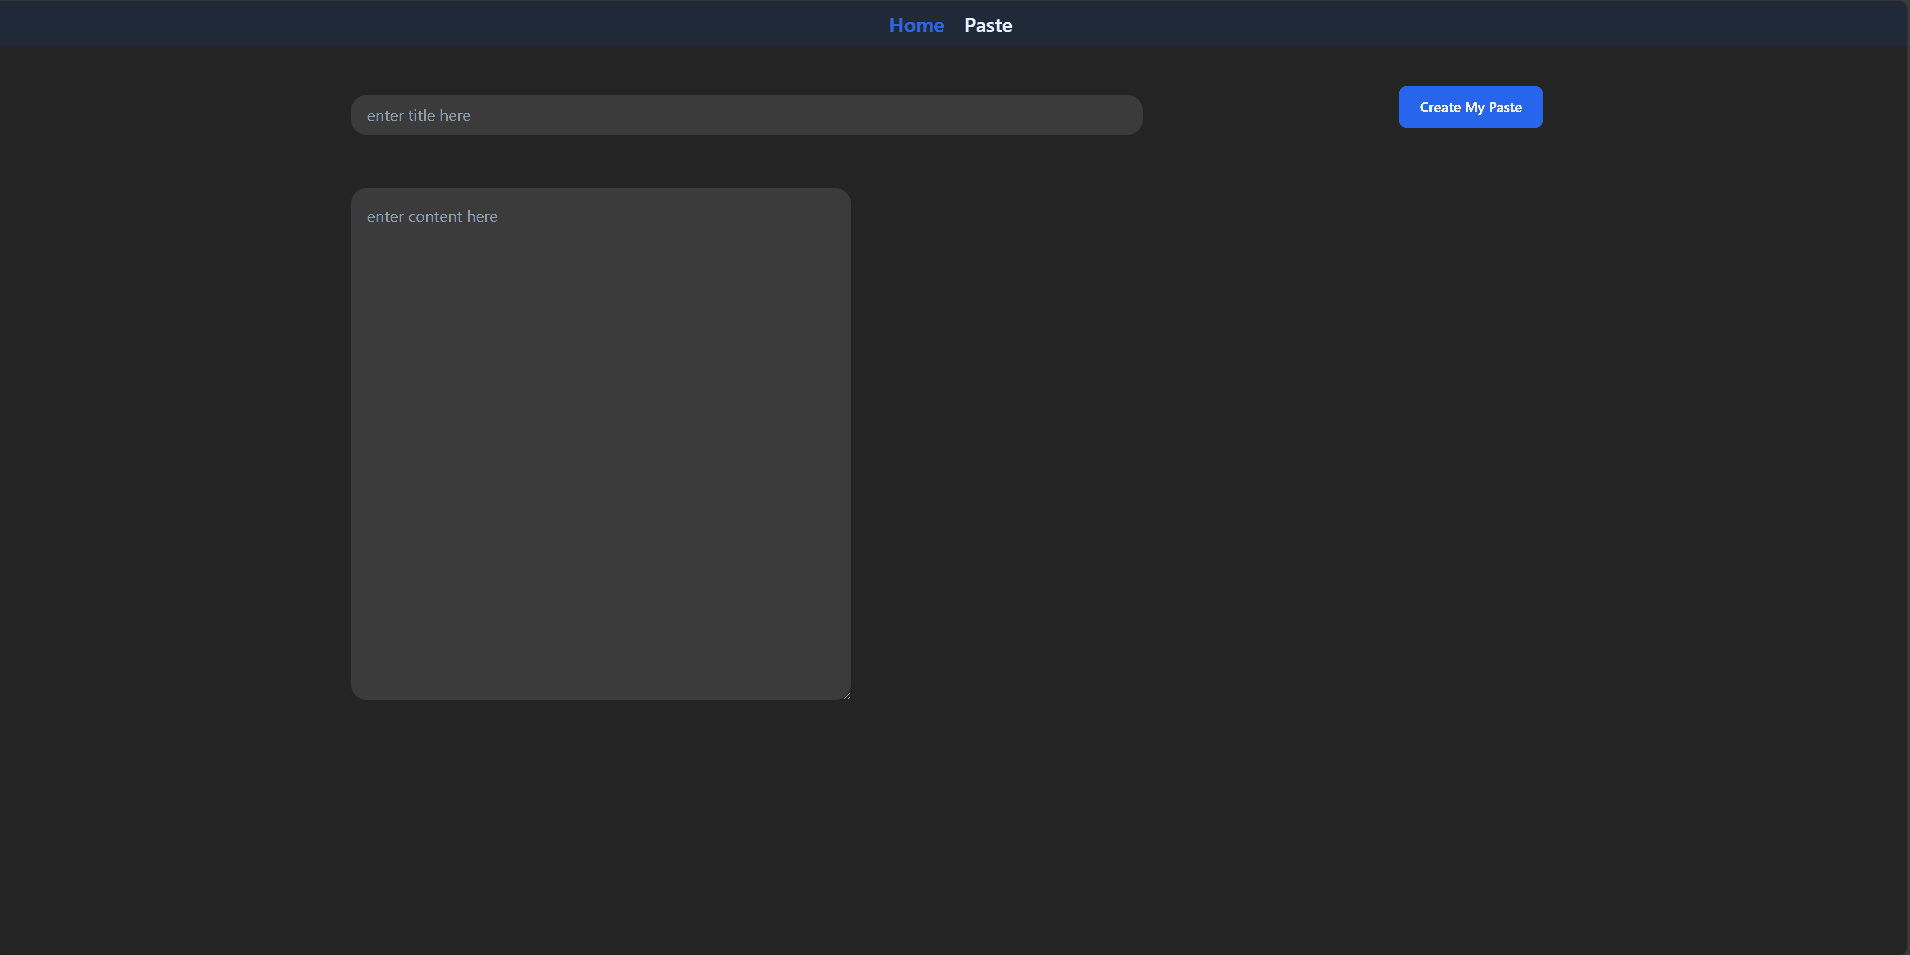Viewport: 1910px width, 955px height.
Task: Click inside the dark navigation bar
Action: pyautogui.click(x=400, y=22)
